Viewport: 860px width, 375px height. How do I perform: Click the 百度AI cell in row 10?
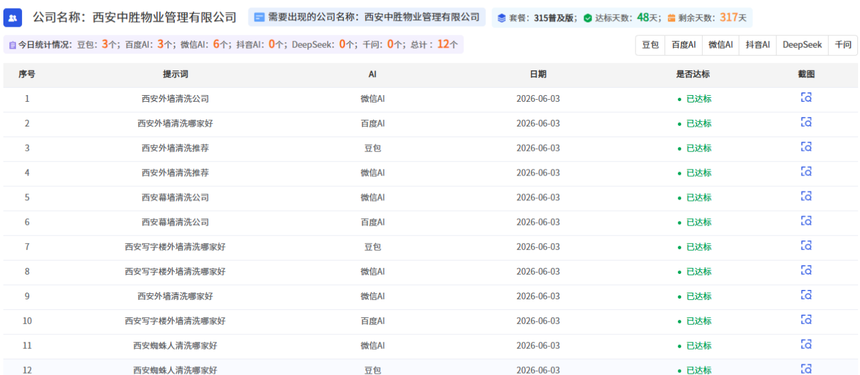[x=372, y=321]
